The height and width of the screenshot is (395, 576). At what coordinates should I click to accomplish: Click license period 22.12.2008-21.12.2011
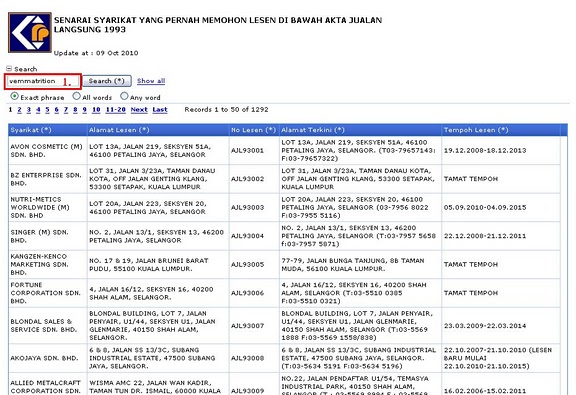click(485, 236)
